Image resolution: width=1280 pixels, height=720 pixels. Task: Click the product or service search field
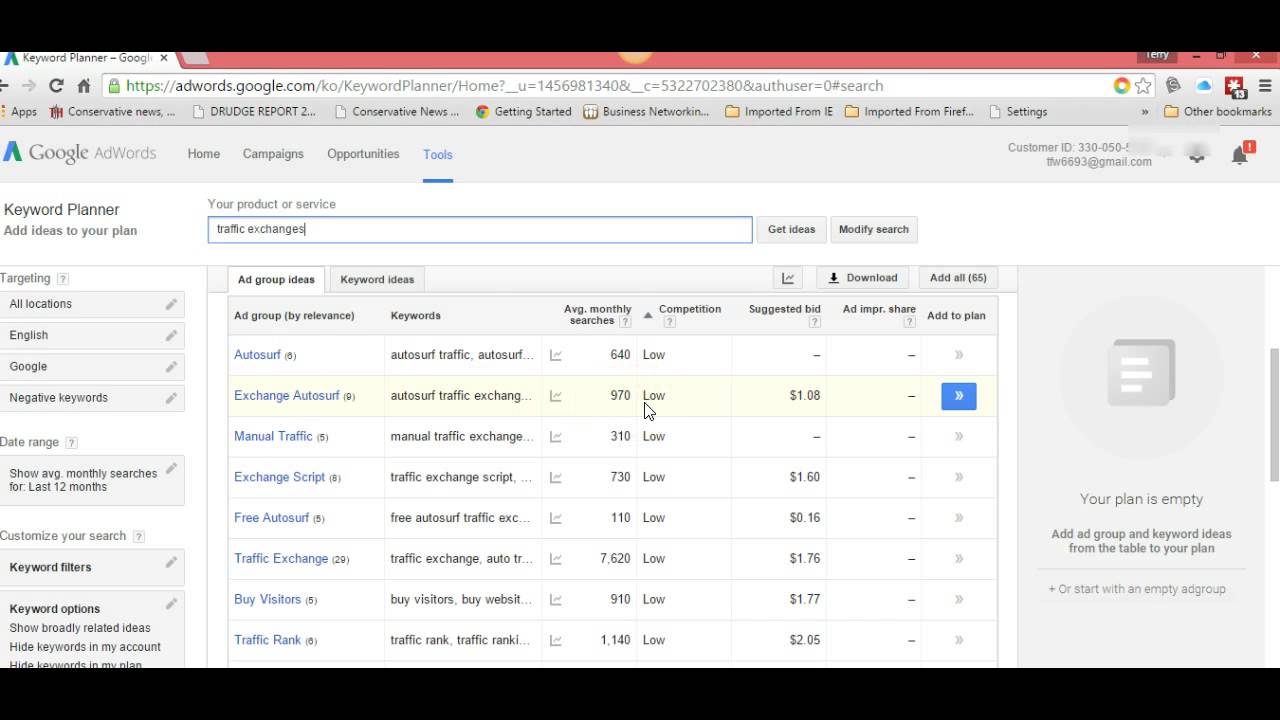480,229
